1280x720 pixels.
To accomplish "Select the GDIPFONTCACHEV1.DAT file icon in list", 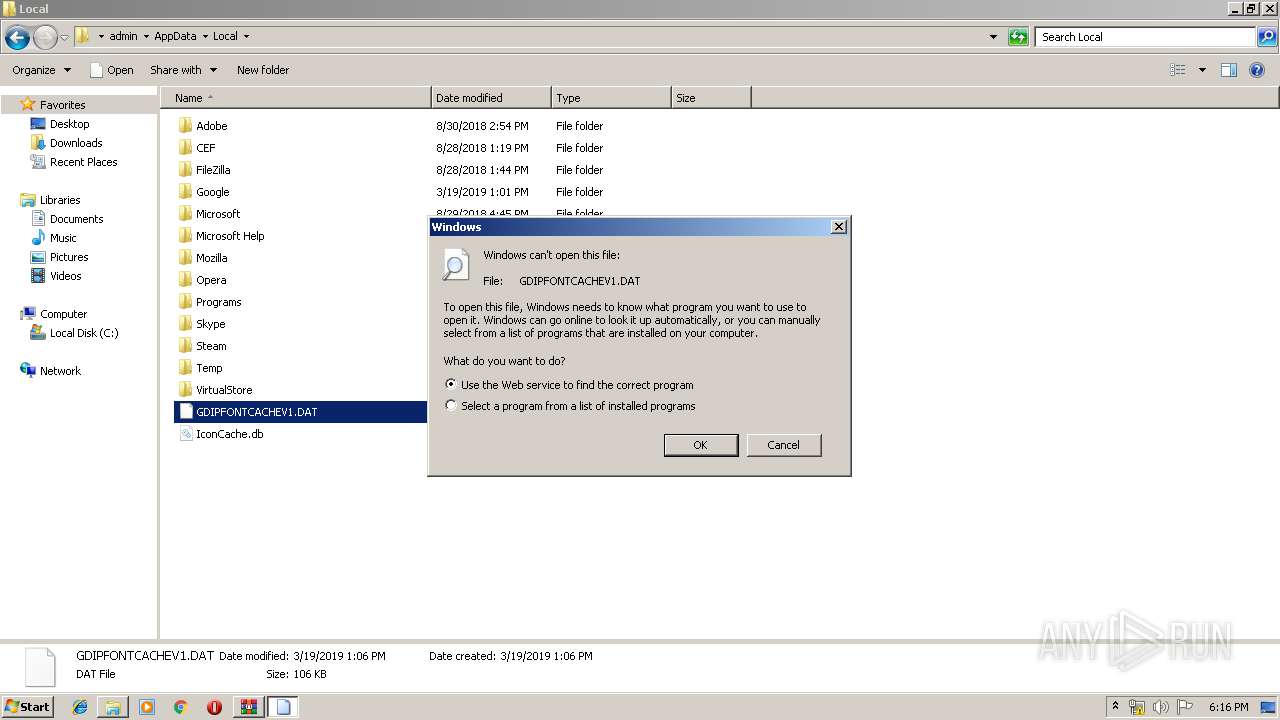I will click(x=185, y=411).
